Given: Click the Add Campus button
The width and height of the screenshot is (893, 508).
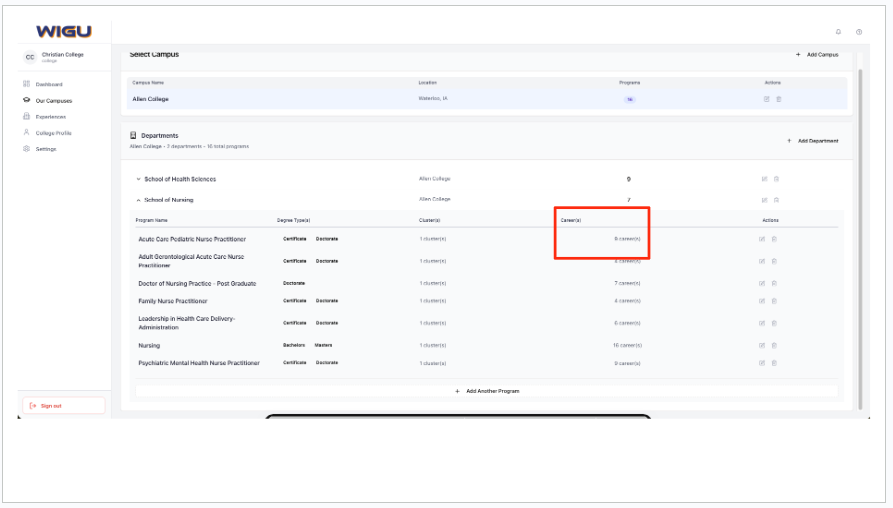Looking at the screenshot, I should [817, 54].
